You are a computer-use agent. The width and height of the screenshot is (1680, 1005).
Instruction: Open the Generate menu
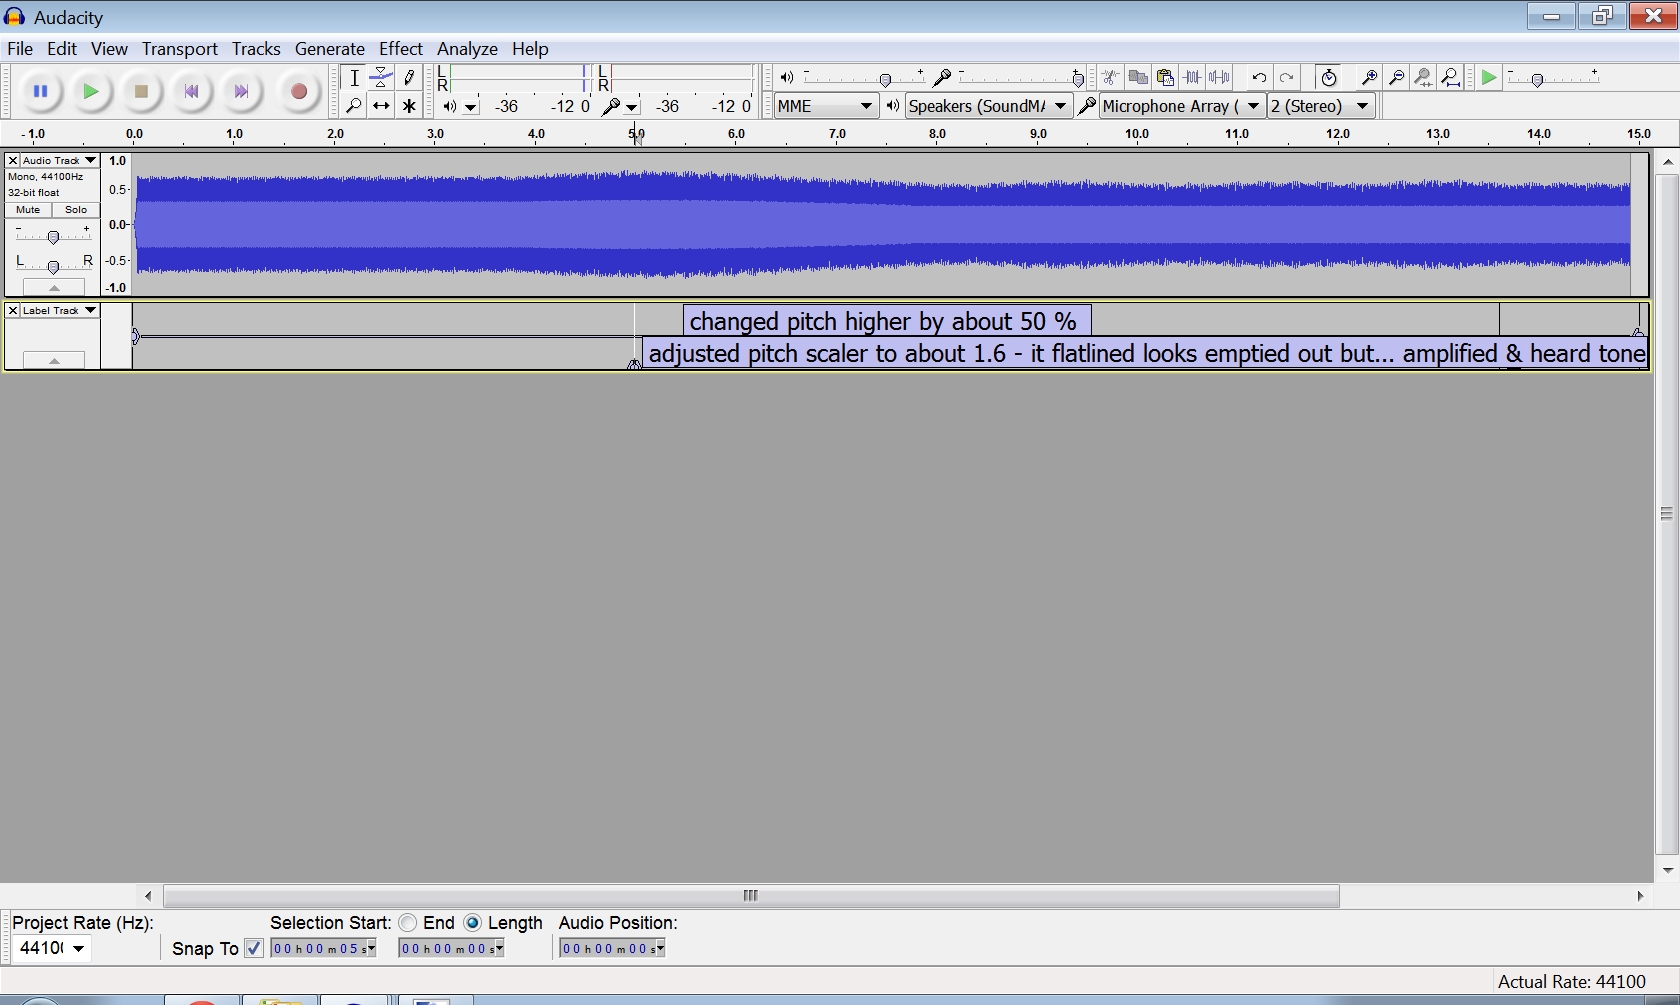click(329, 49)
